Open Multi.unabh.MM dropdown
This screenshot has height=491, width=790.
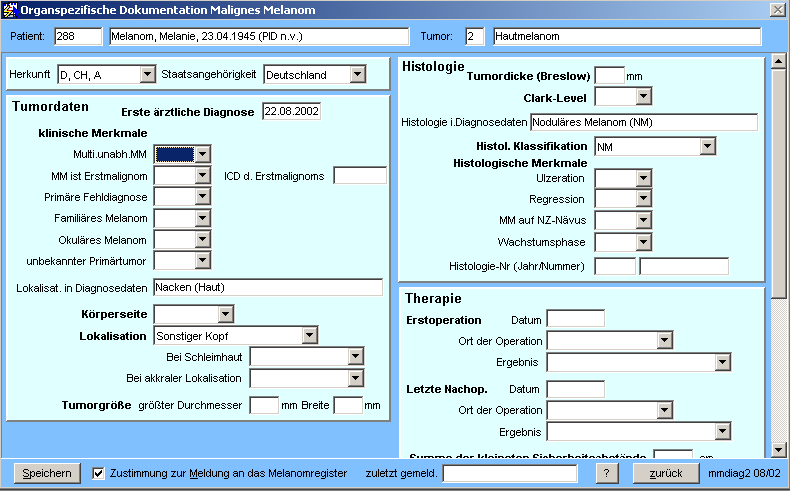[202, 154]
